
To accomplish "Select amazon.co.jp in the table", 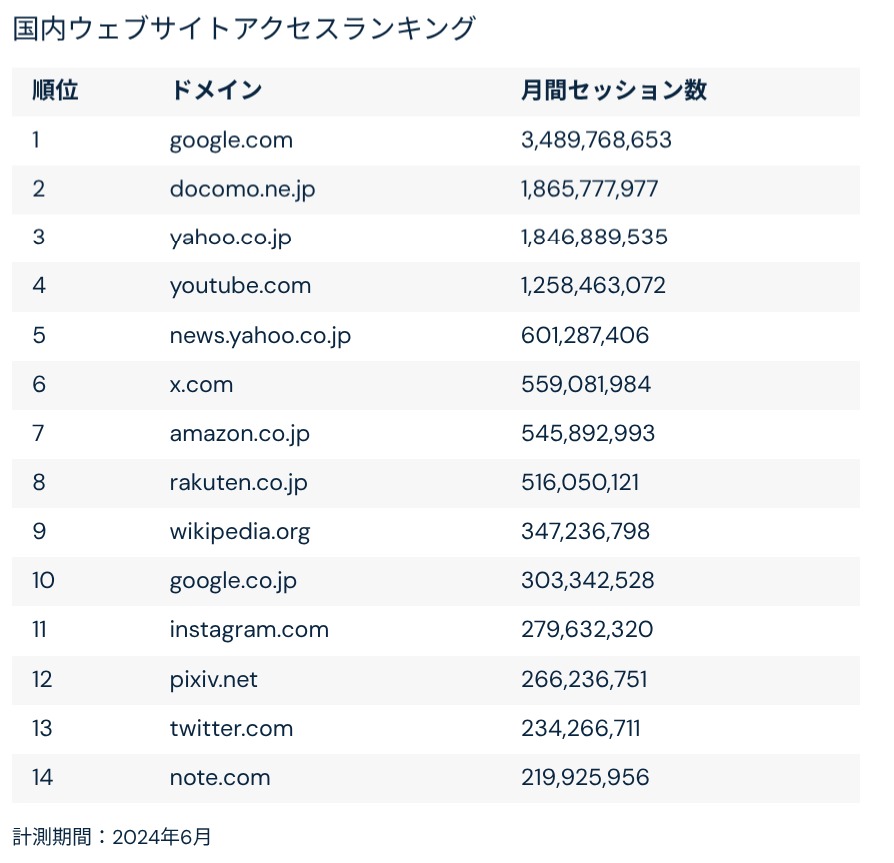I will 239,434.
